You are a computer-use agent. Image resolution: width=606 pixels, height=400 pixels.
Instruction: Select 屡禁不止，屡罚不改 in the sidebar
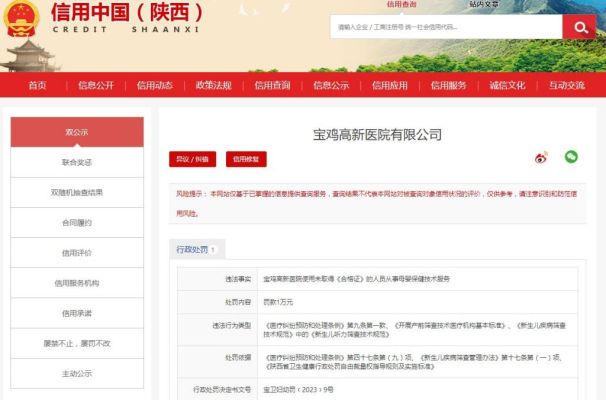click(77, 343)
